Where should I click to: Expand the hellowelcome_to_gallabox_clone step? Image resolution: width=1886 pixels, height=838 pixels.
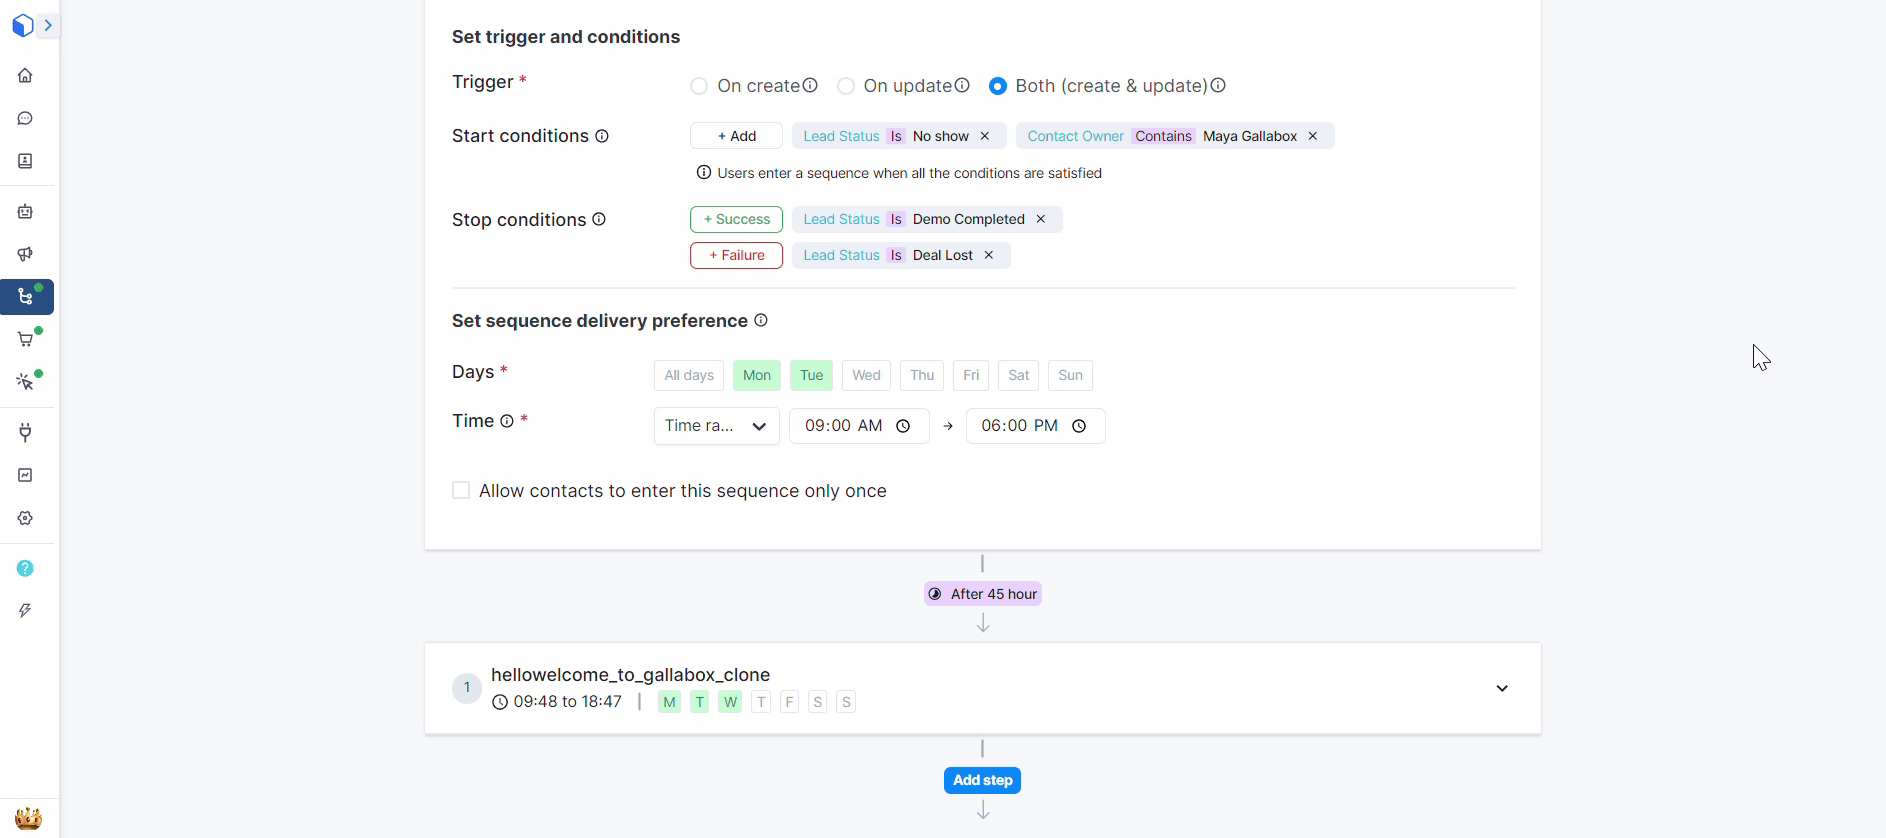1501,688
